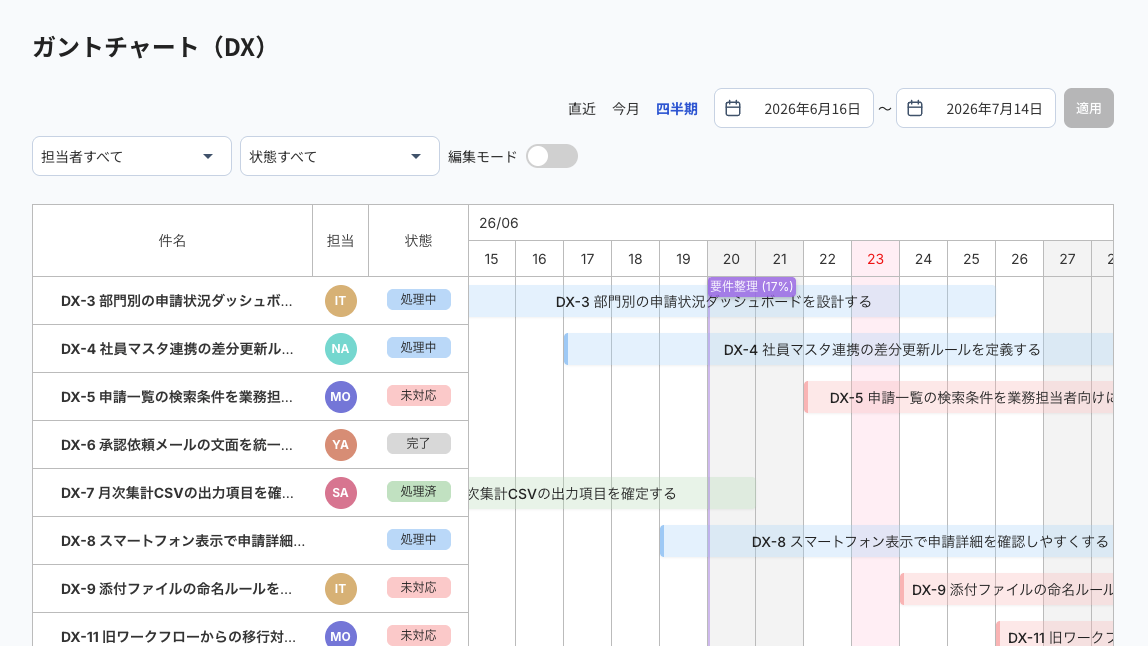The image size is (1148, 646).
Task: Click SA avatar in DX-7 row
Action: [340, 493]
